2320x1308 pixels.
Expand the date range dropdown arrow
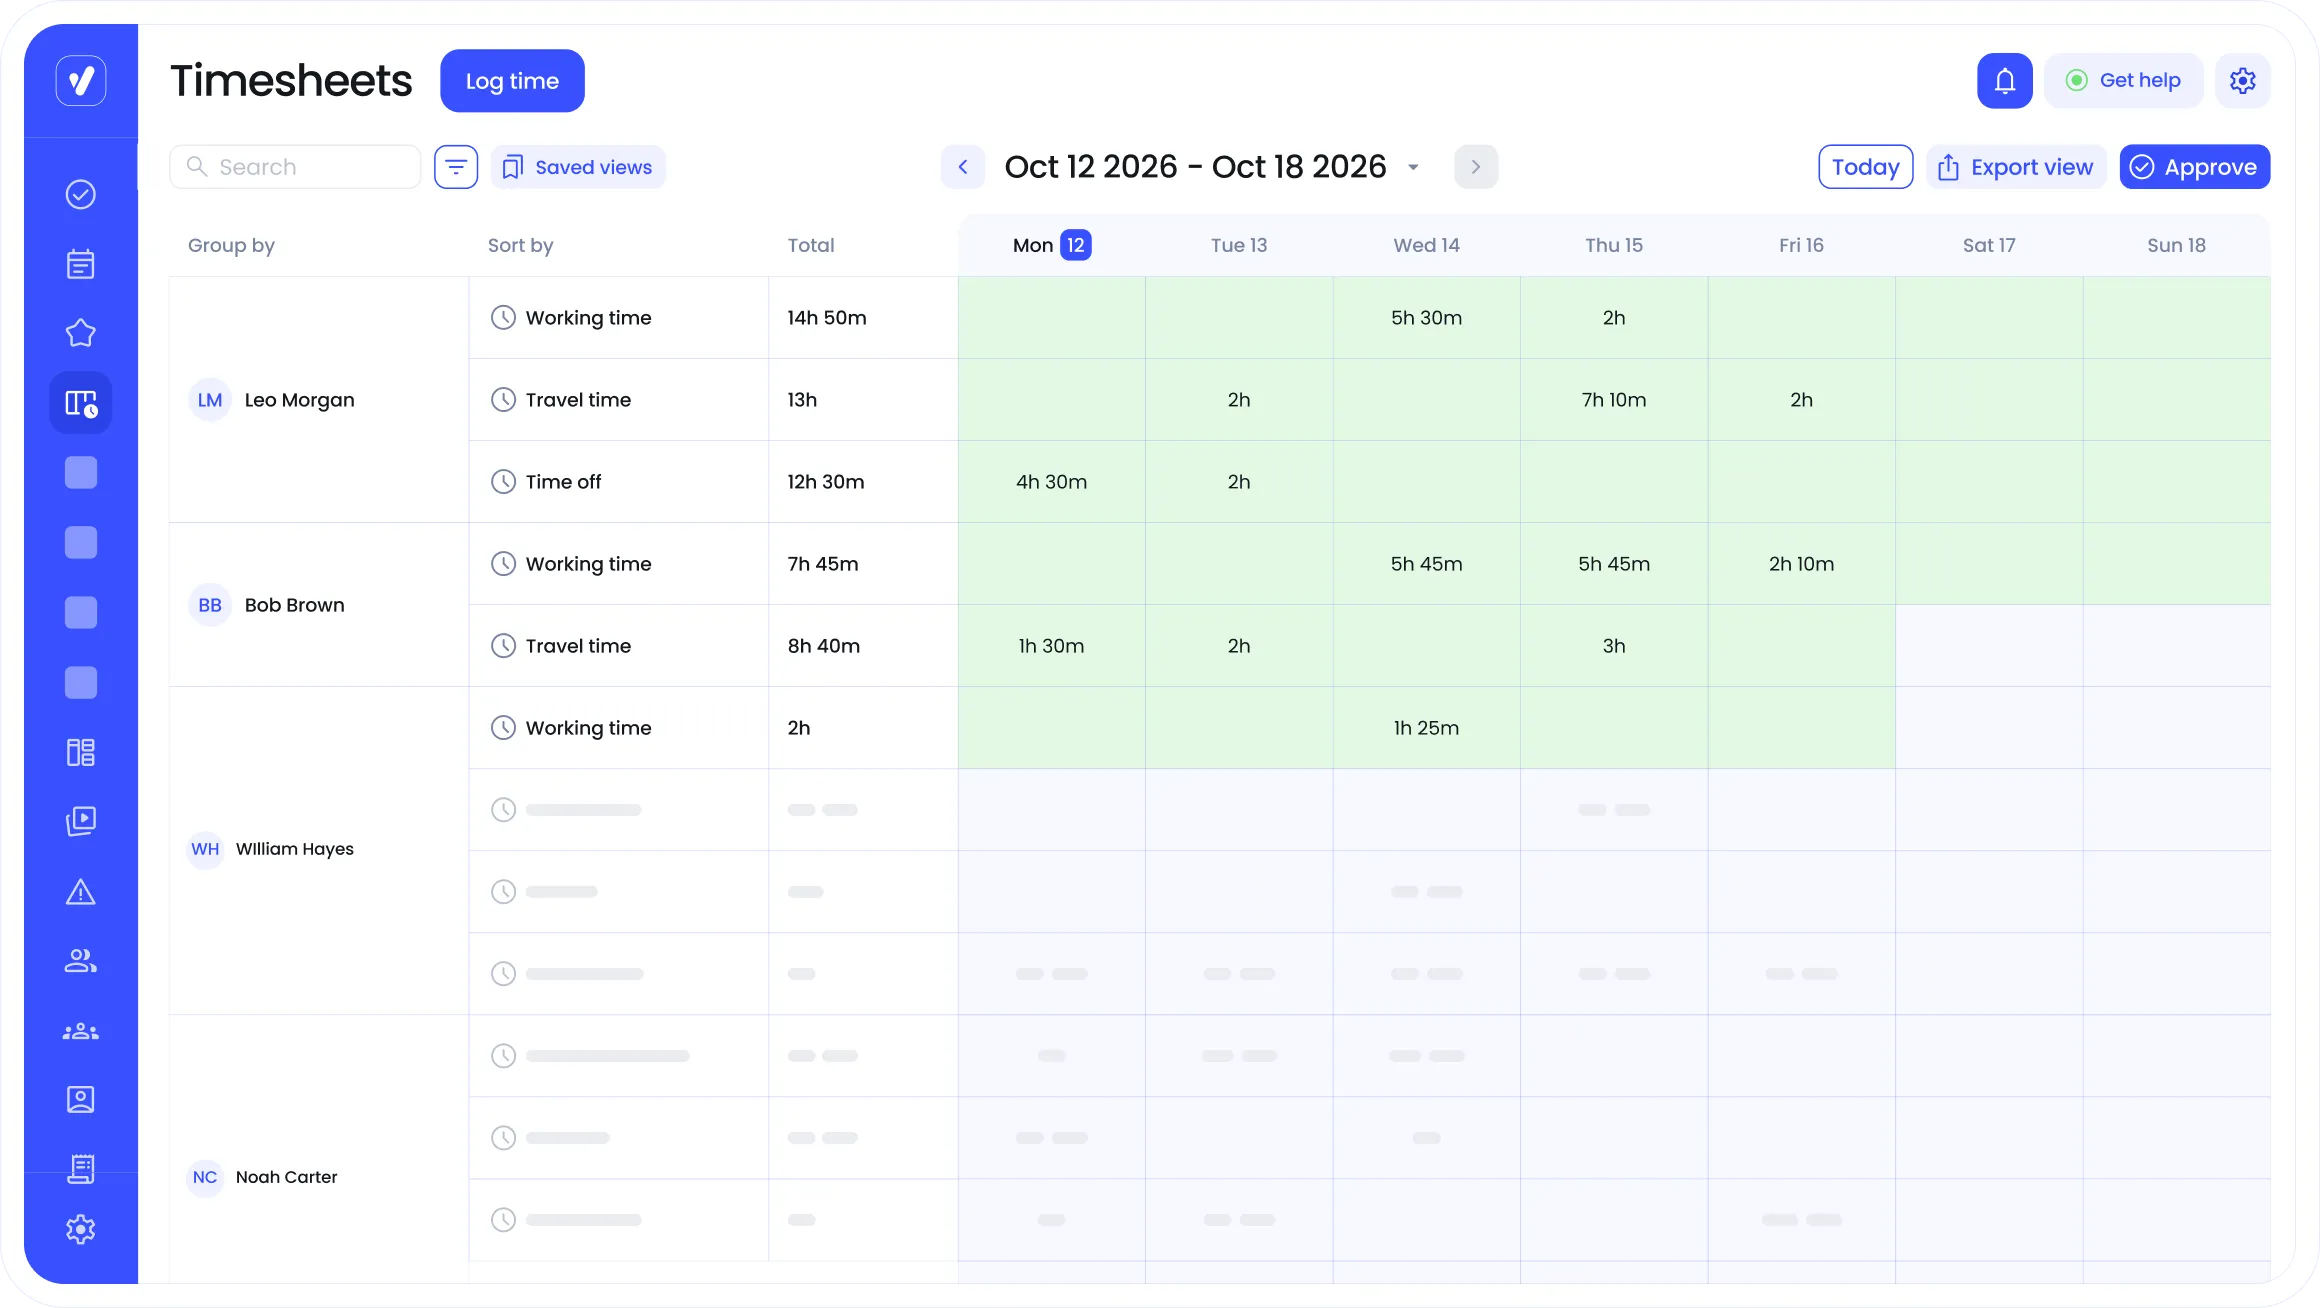coord(1413,167)
